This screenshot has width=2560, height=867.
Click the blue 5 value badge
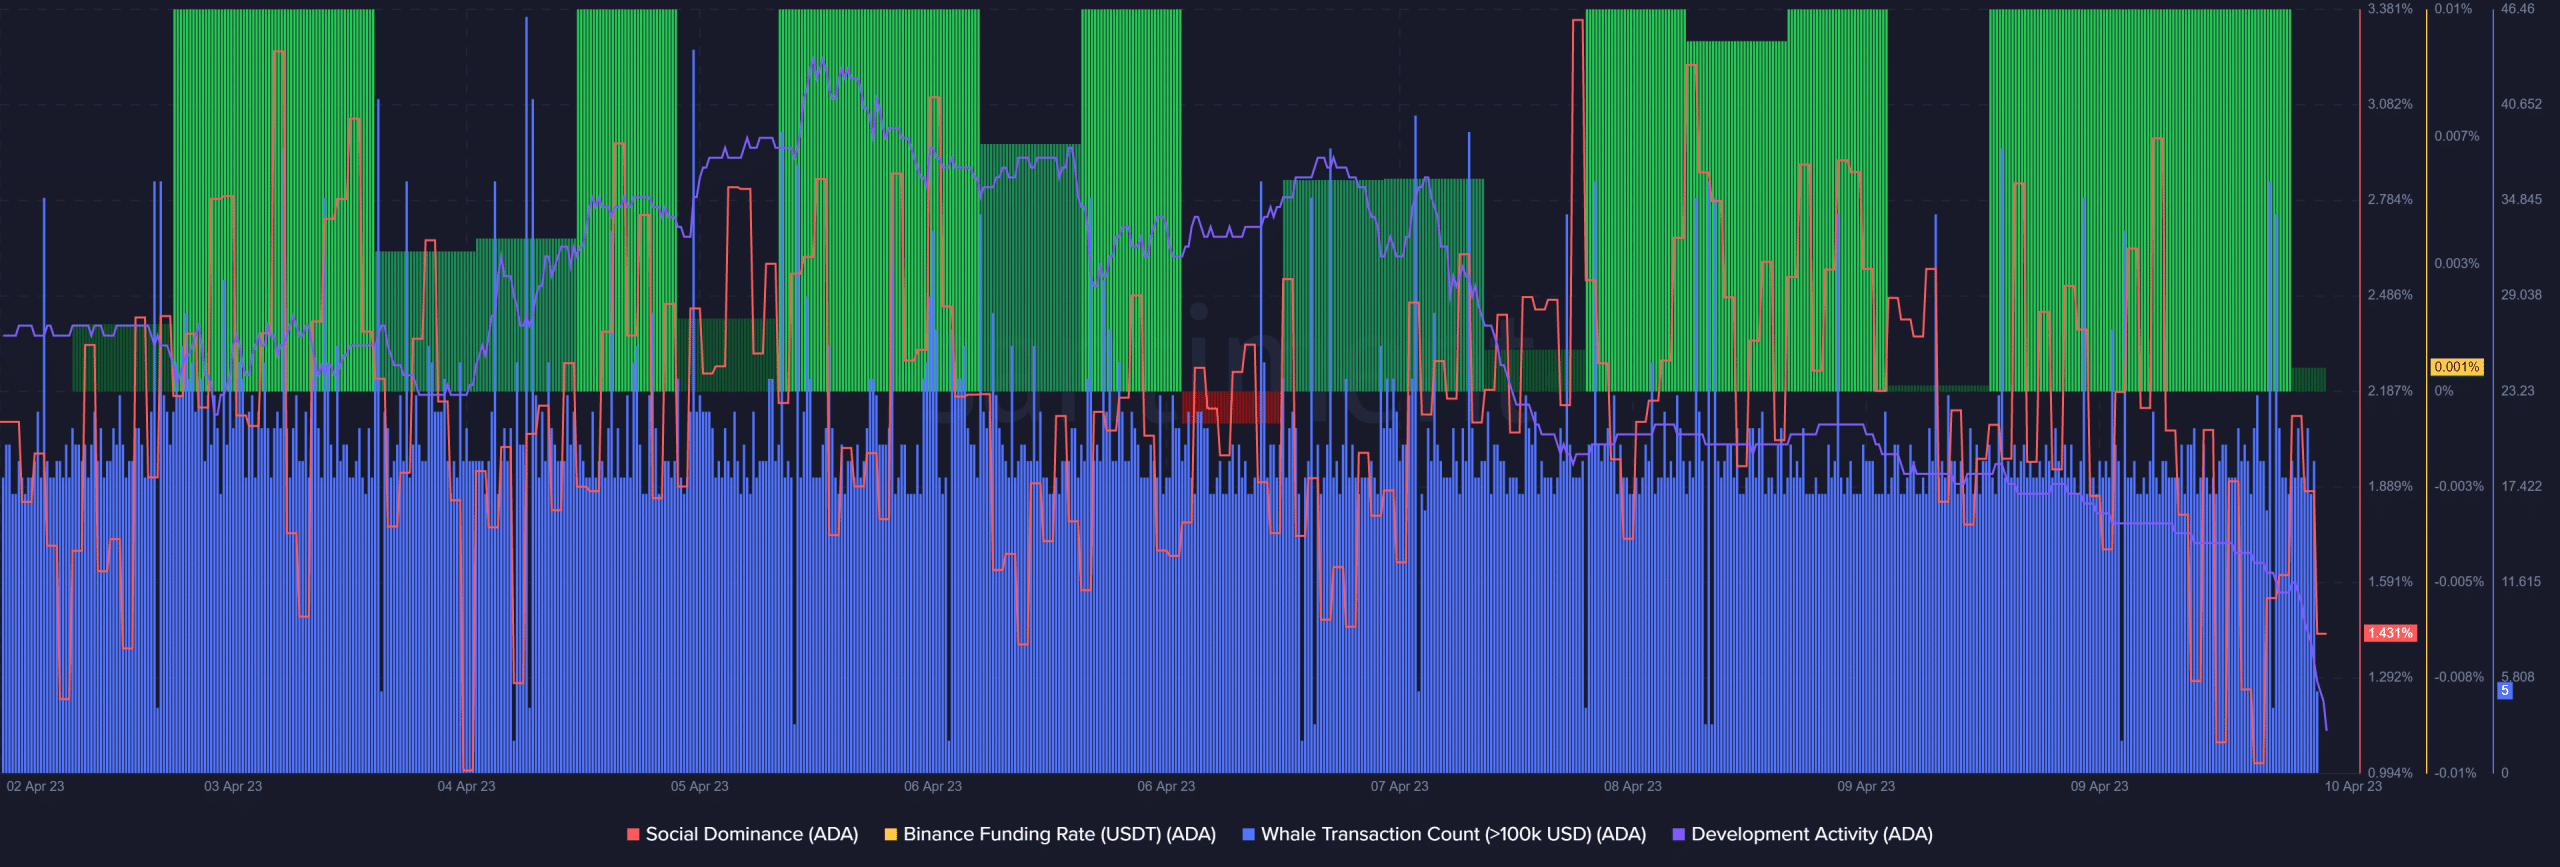(2505, 690)
